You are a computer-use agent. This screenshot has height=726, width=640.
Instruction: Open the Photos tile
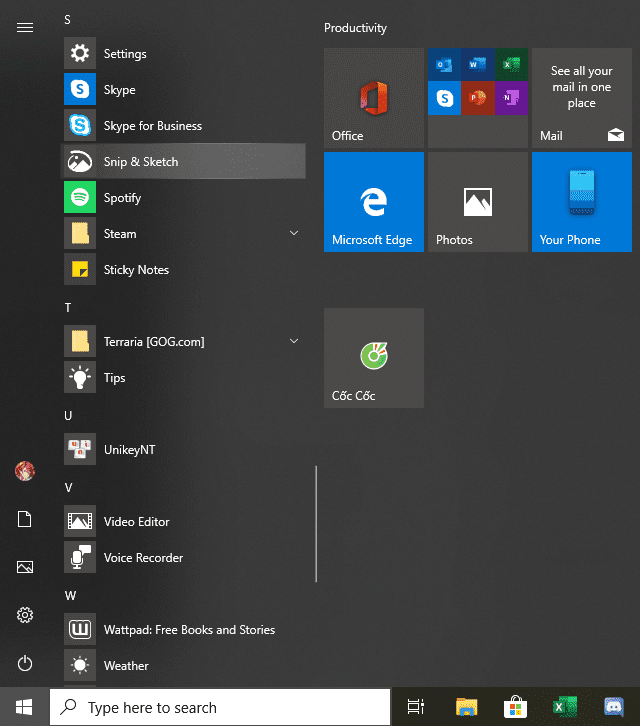pos(478,202)
